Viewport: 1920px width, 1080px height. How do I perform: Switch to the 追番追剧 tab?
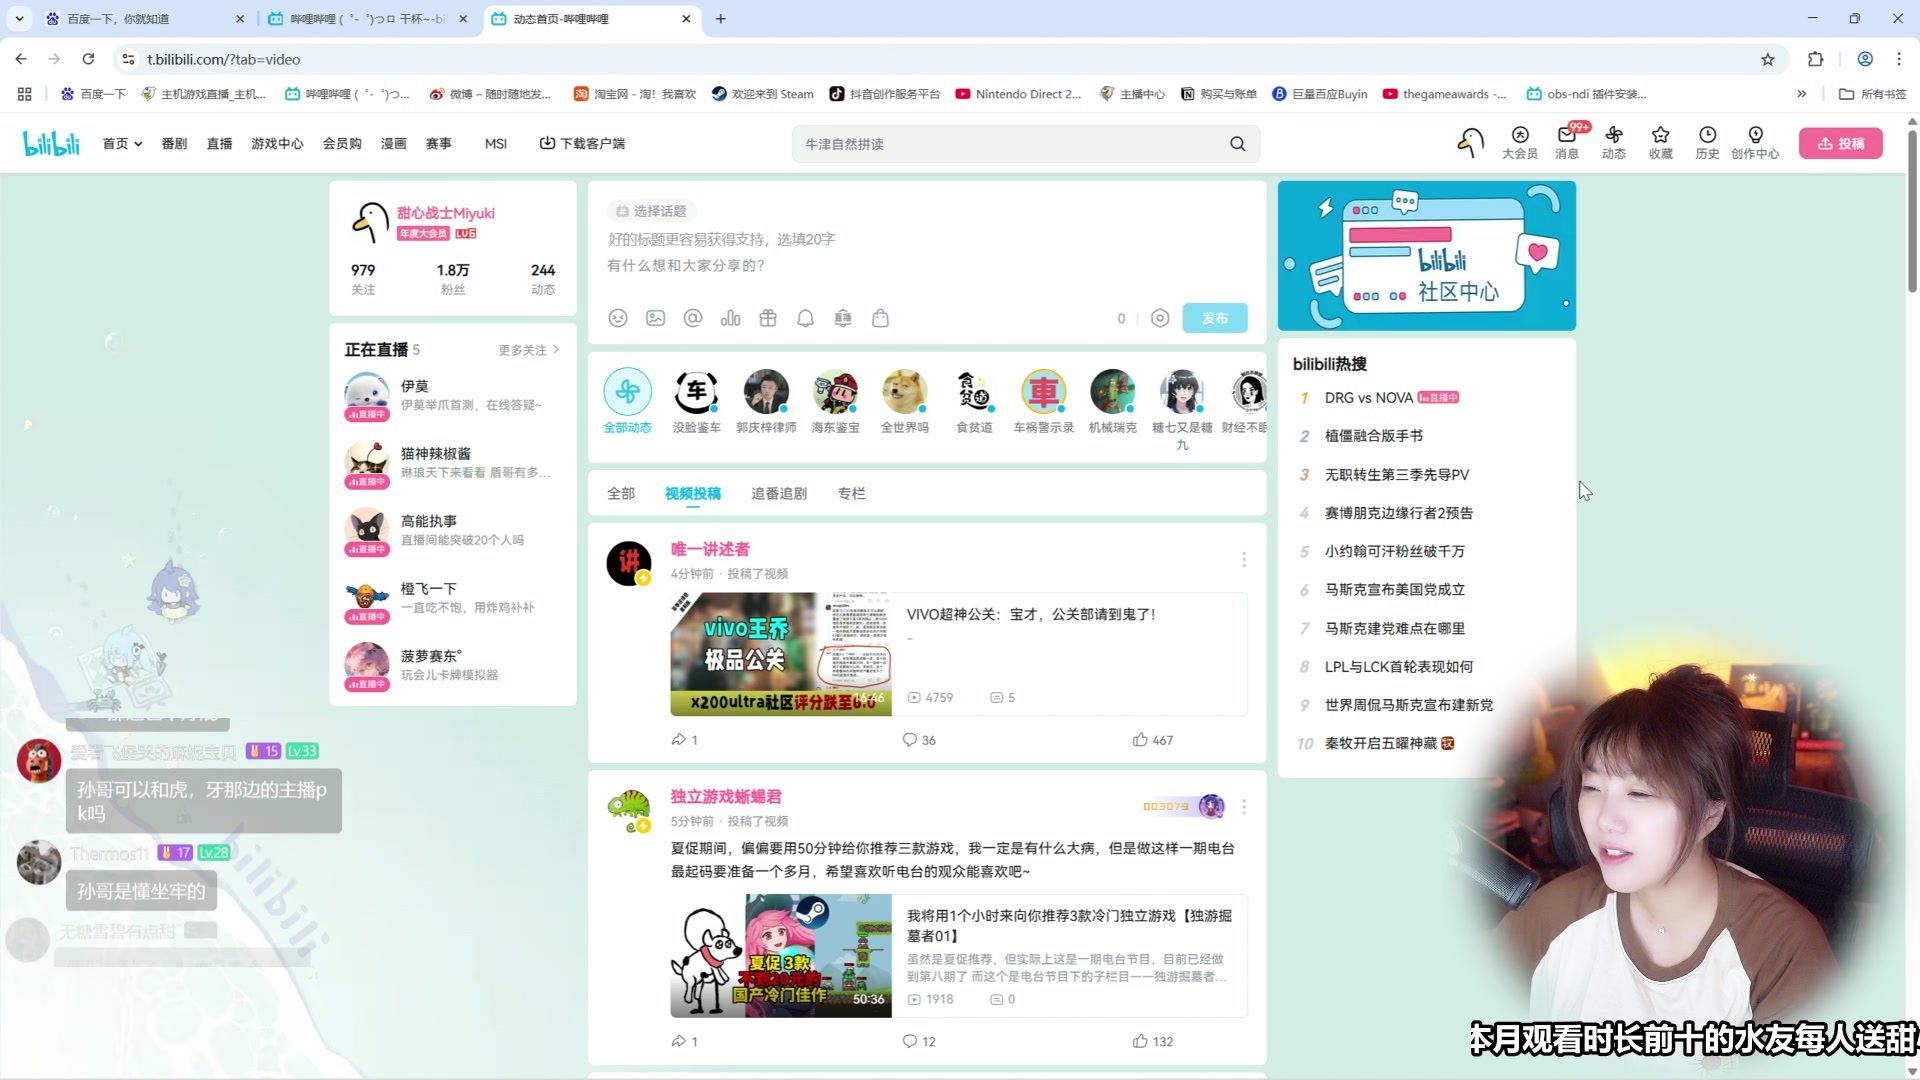pyautogui.click(x=779, y=493)
